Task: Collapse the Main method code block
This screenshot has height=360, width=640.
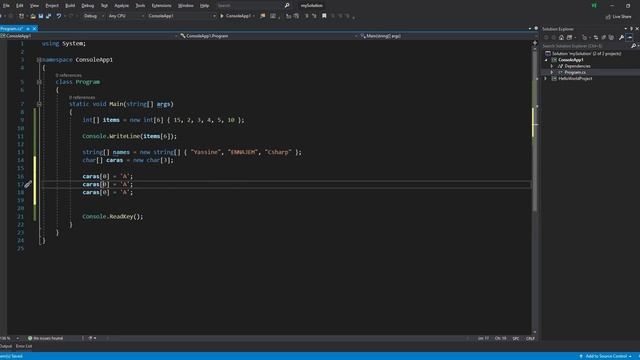Action: click(39, 104)
